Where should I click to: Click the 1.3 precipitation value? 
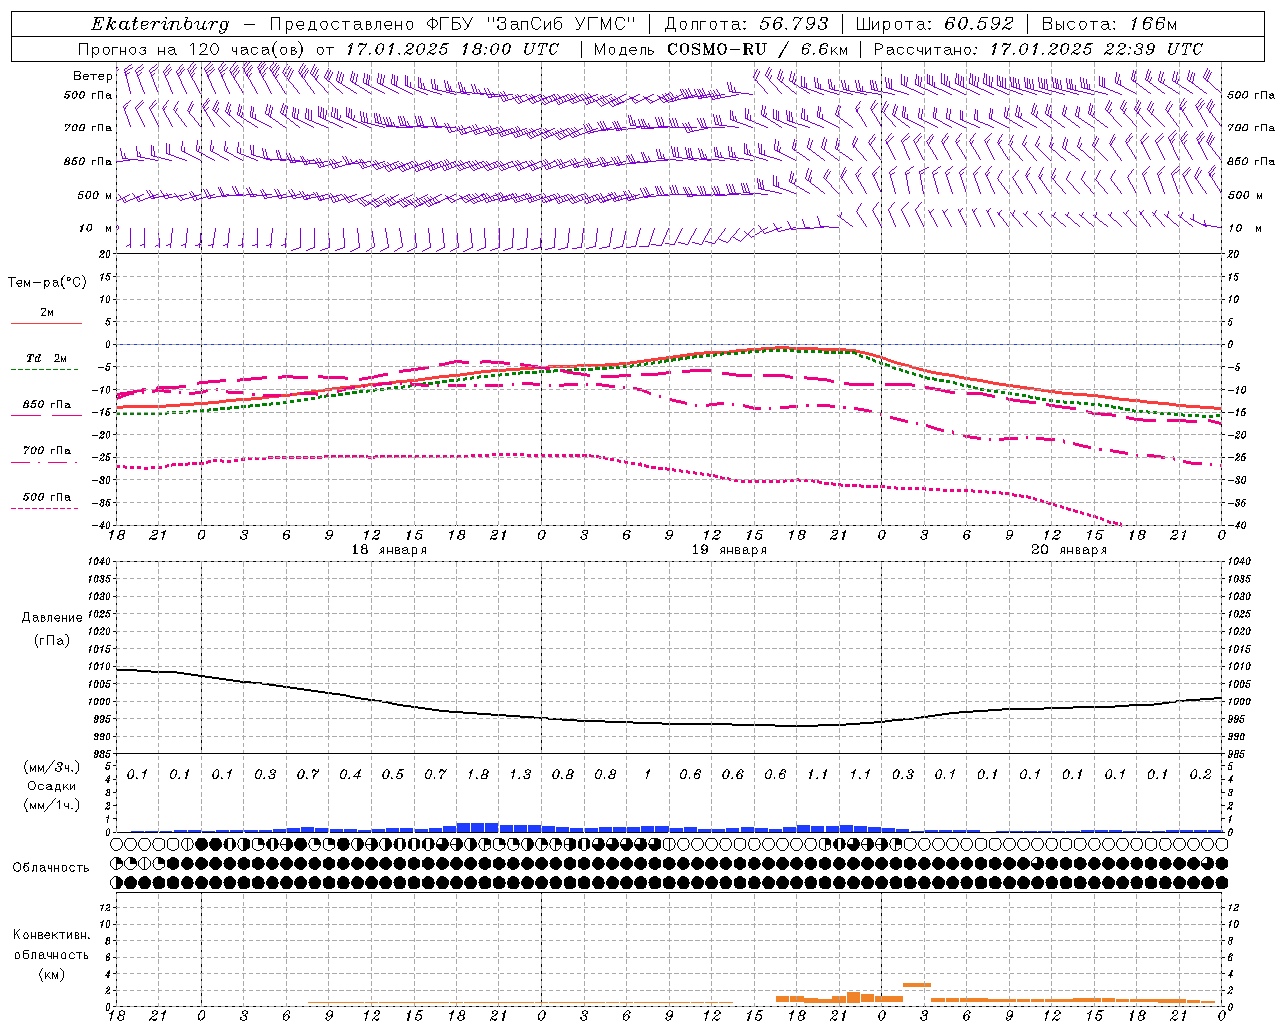point(520,774)
